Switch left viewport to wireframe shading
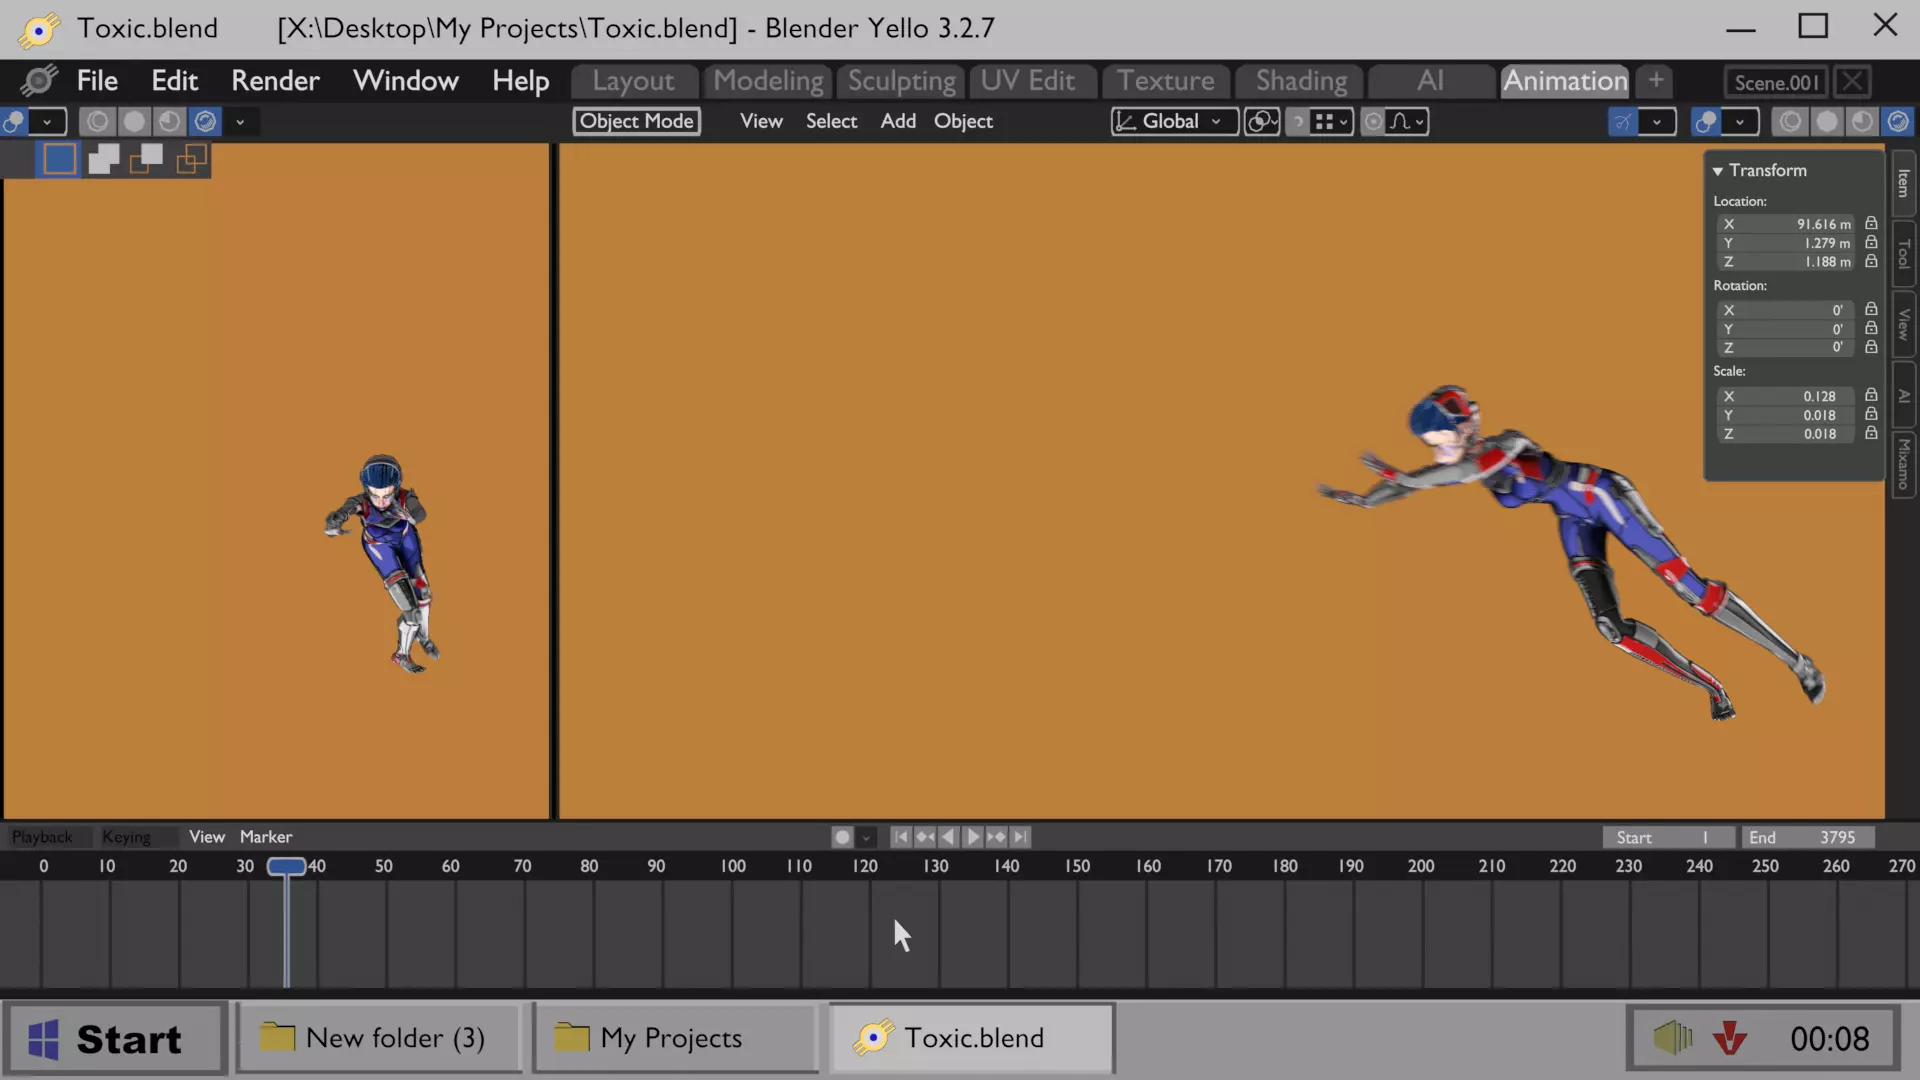This screenshot has width=1920, height=1080. [97, 121]
